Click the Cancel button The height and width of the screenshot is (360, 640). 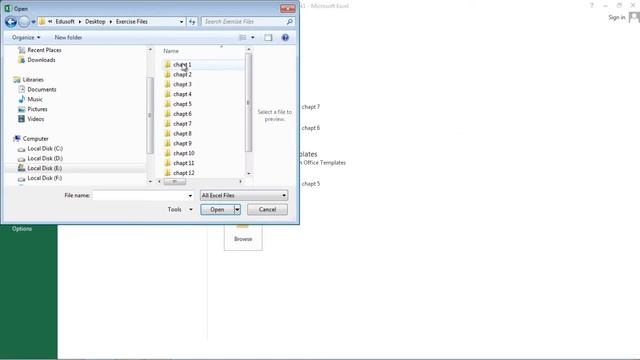267,209
